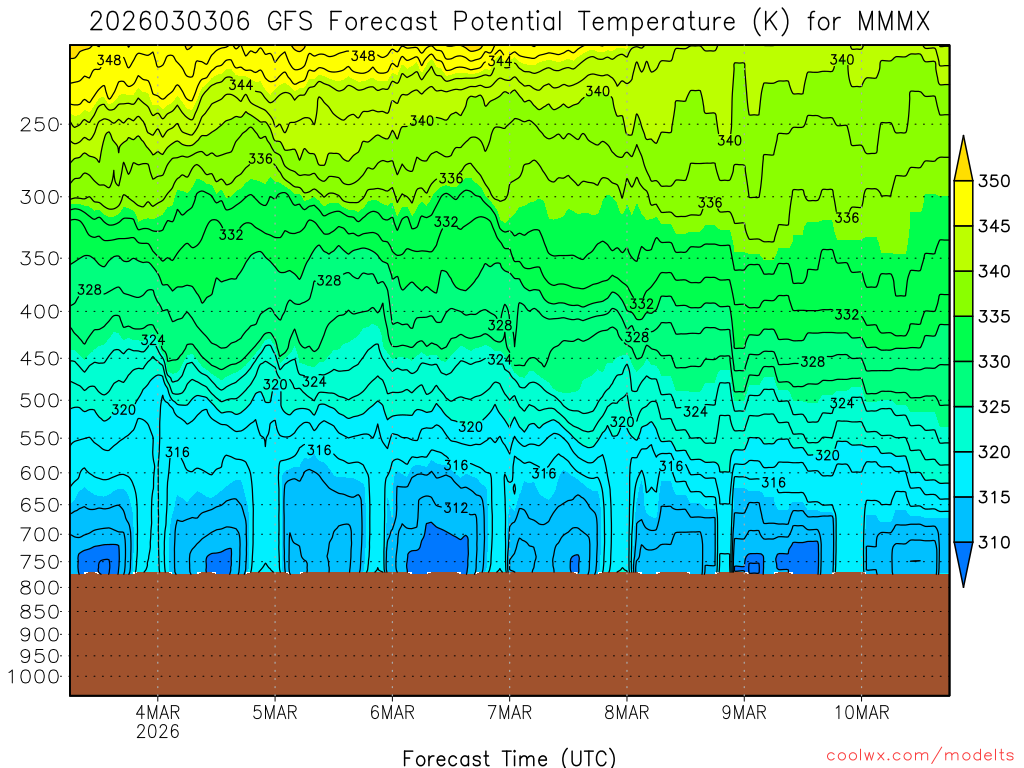This screenshot has height=768, width=1024.
Task: Click the 315 value on the color legend
Action: click(994, 497)
